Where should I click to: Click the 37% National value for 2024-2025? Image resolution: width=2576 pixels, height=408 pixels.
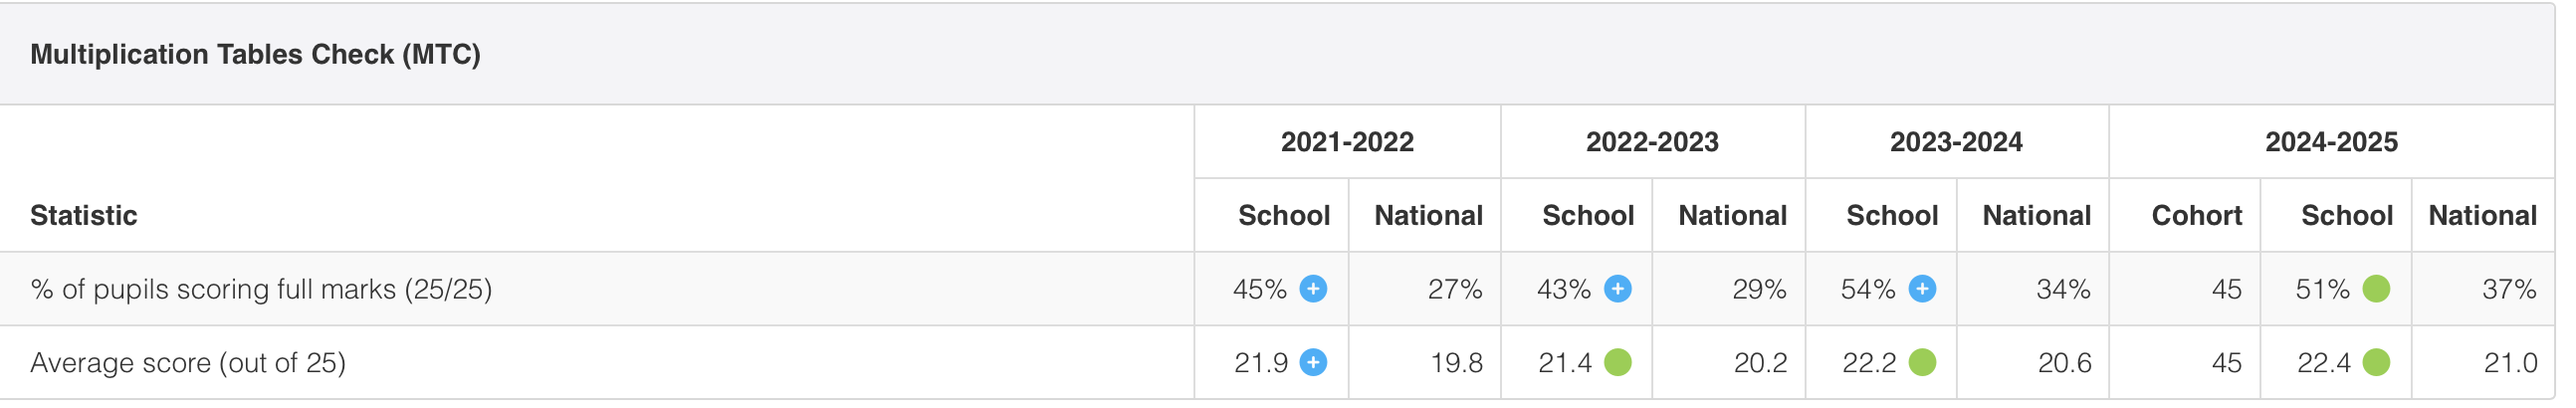[x=2508, y=289]
